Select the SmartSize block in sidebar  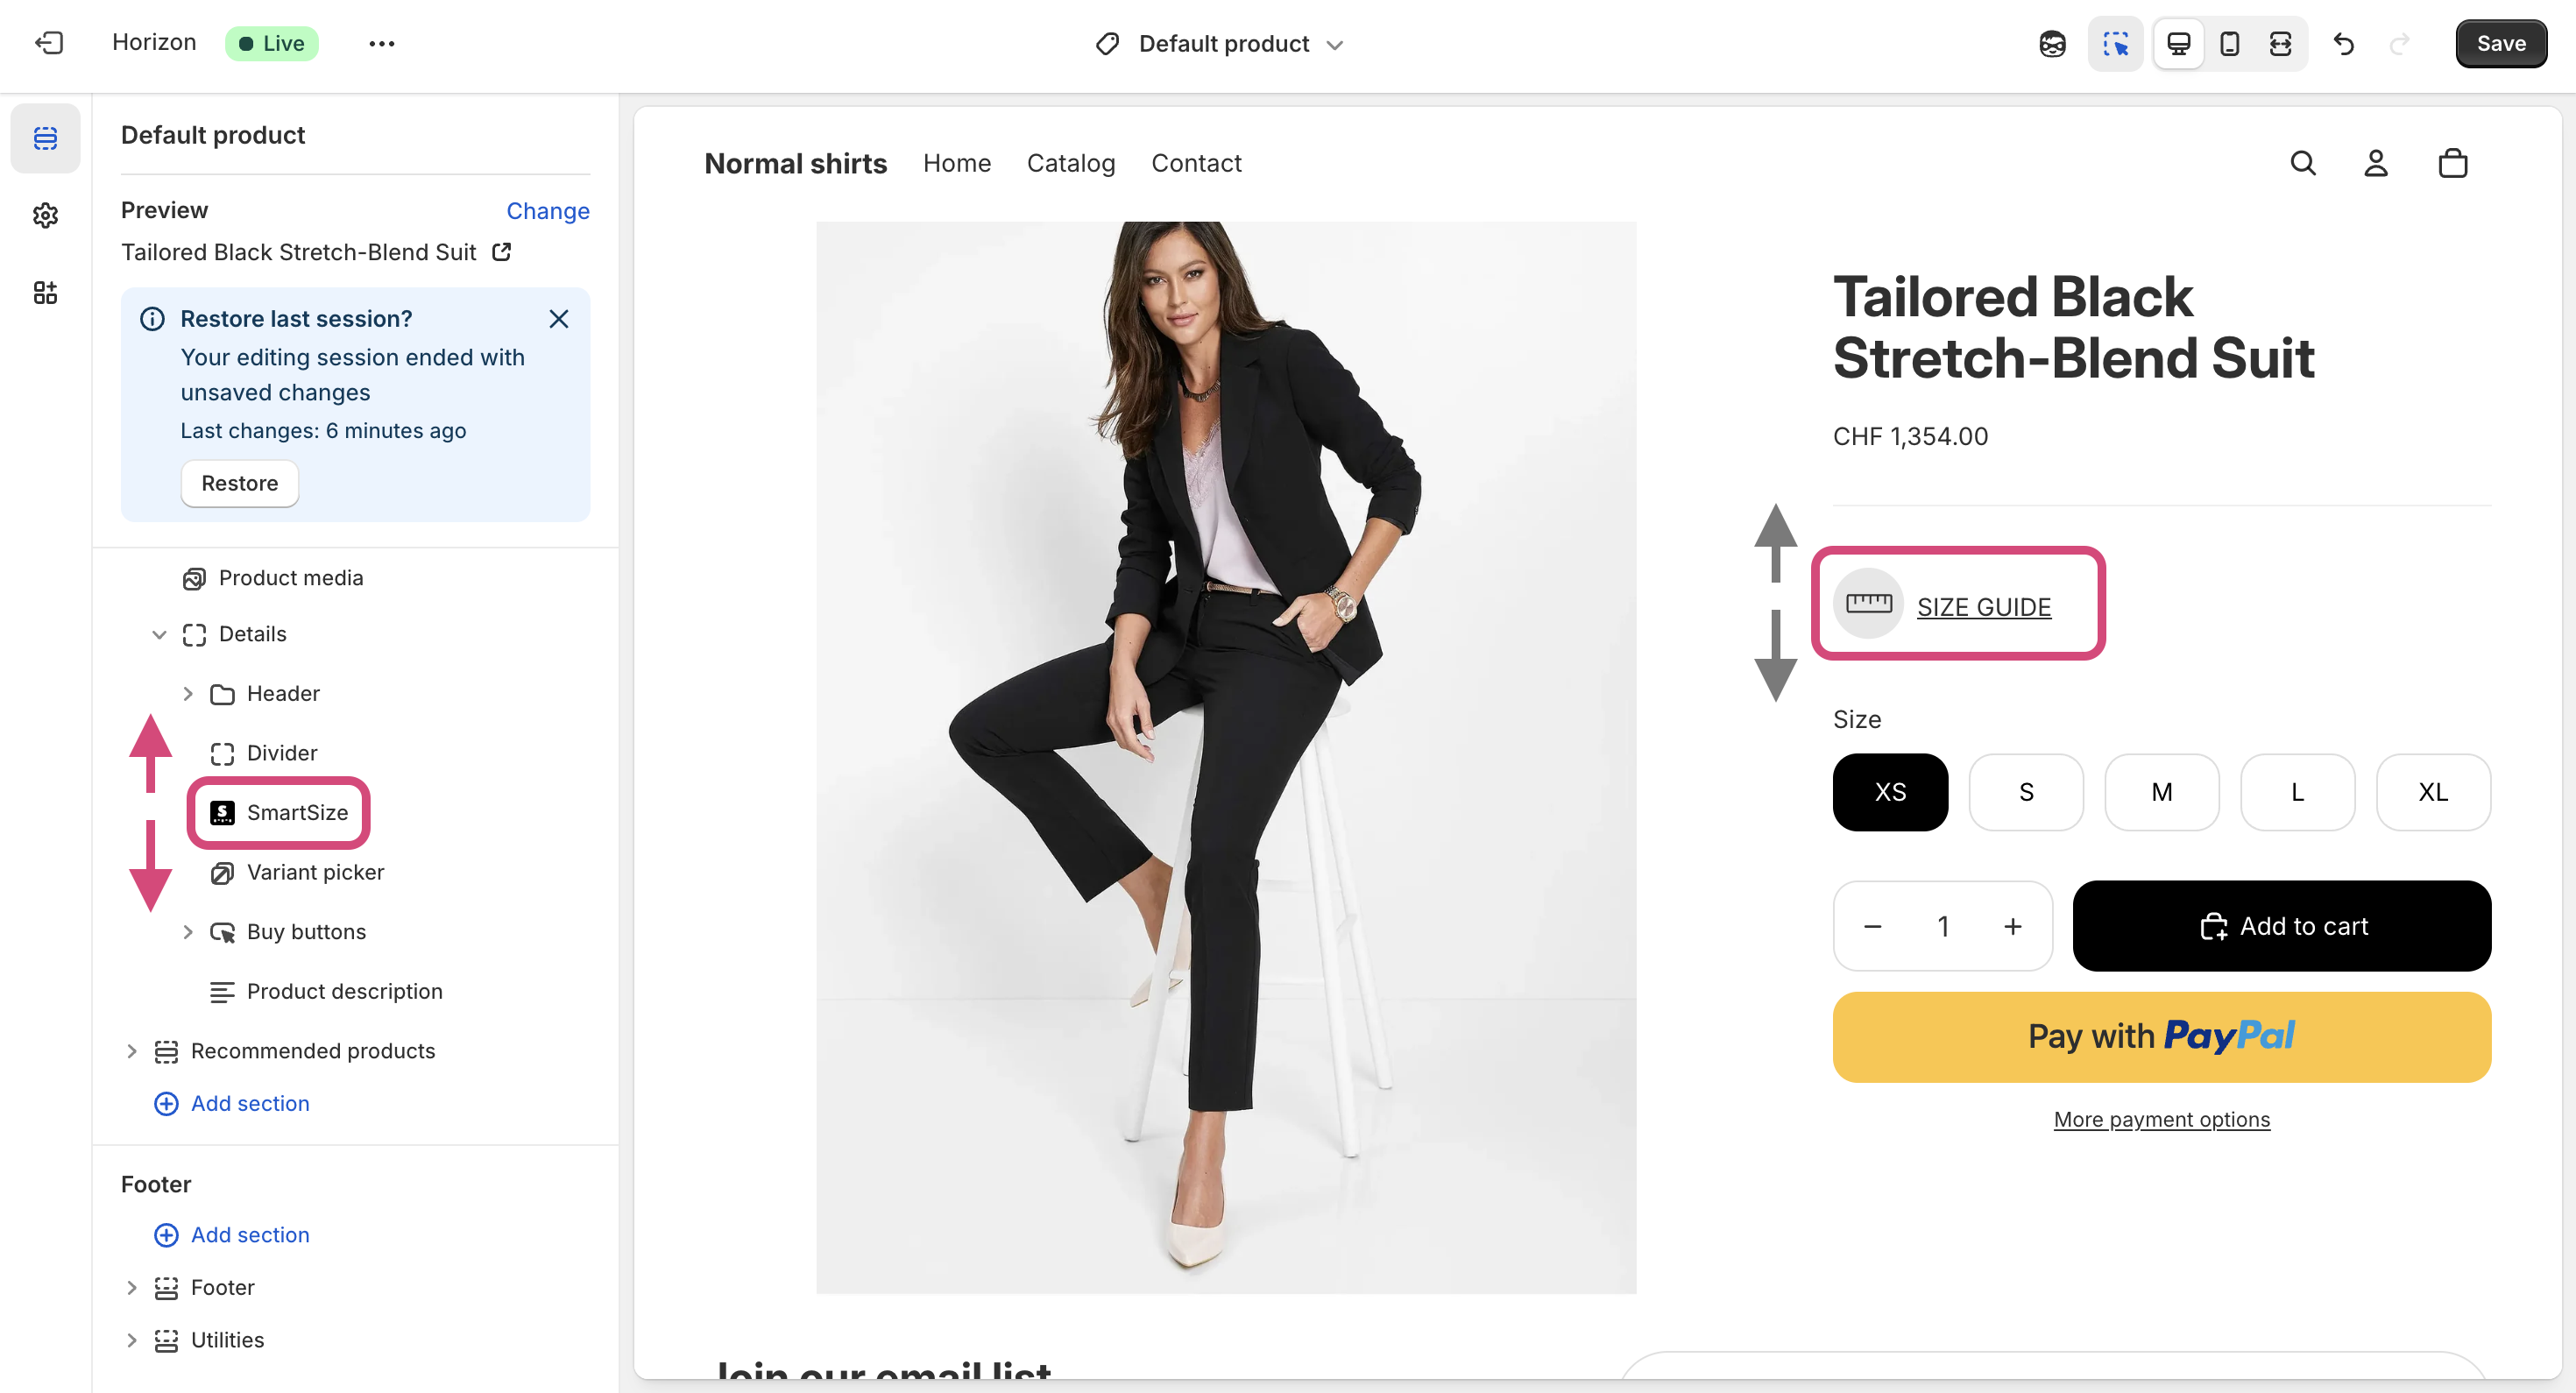297,812
